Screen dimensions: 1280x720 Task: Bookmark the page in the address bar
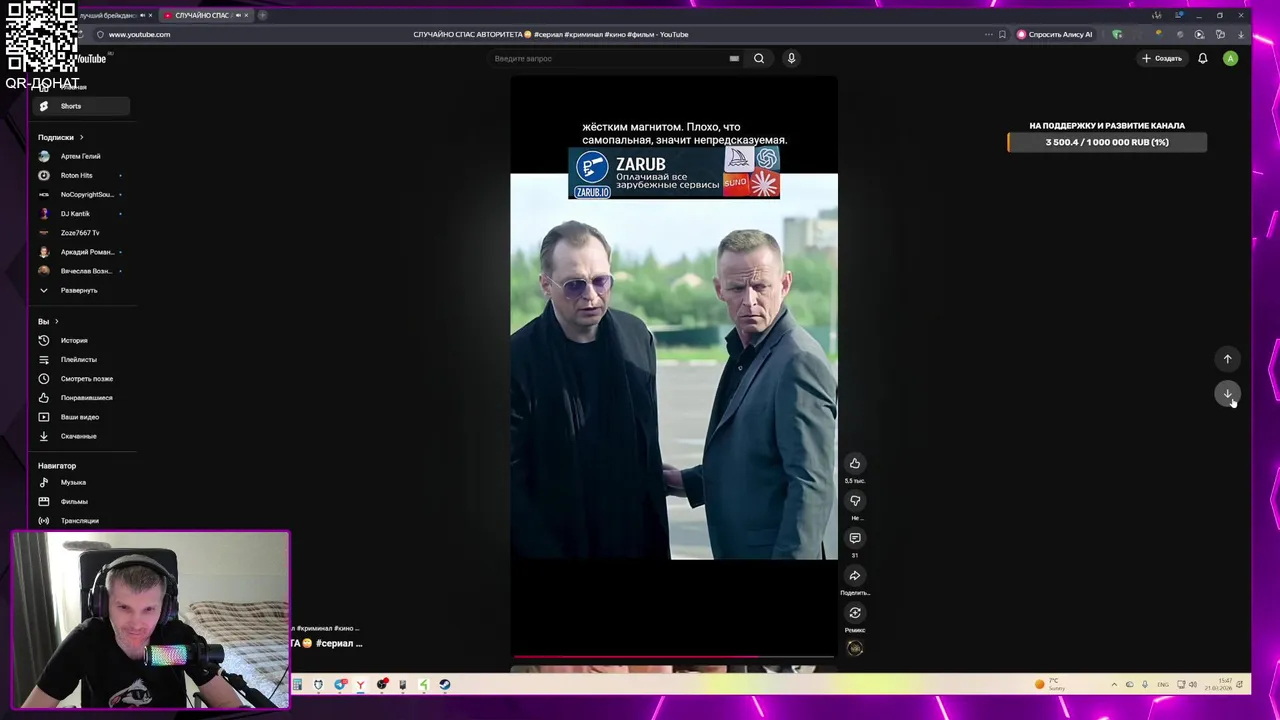click(x=1002, y=34)
